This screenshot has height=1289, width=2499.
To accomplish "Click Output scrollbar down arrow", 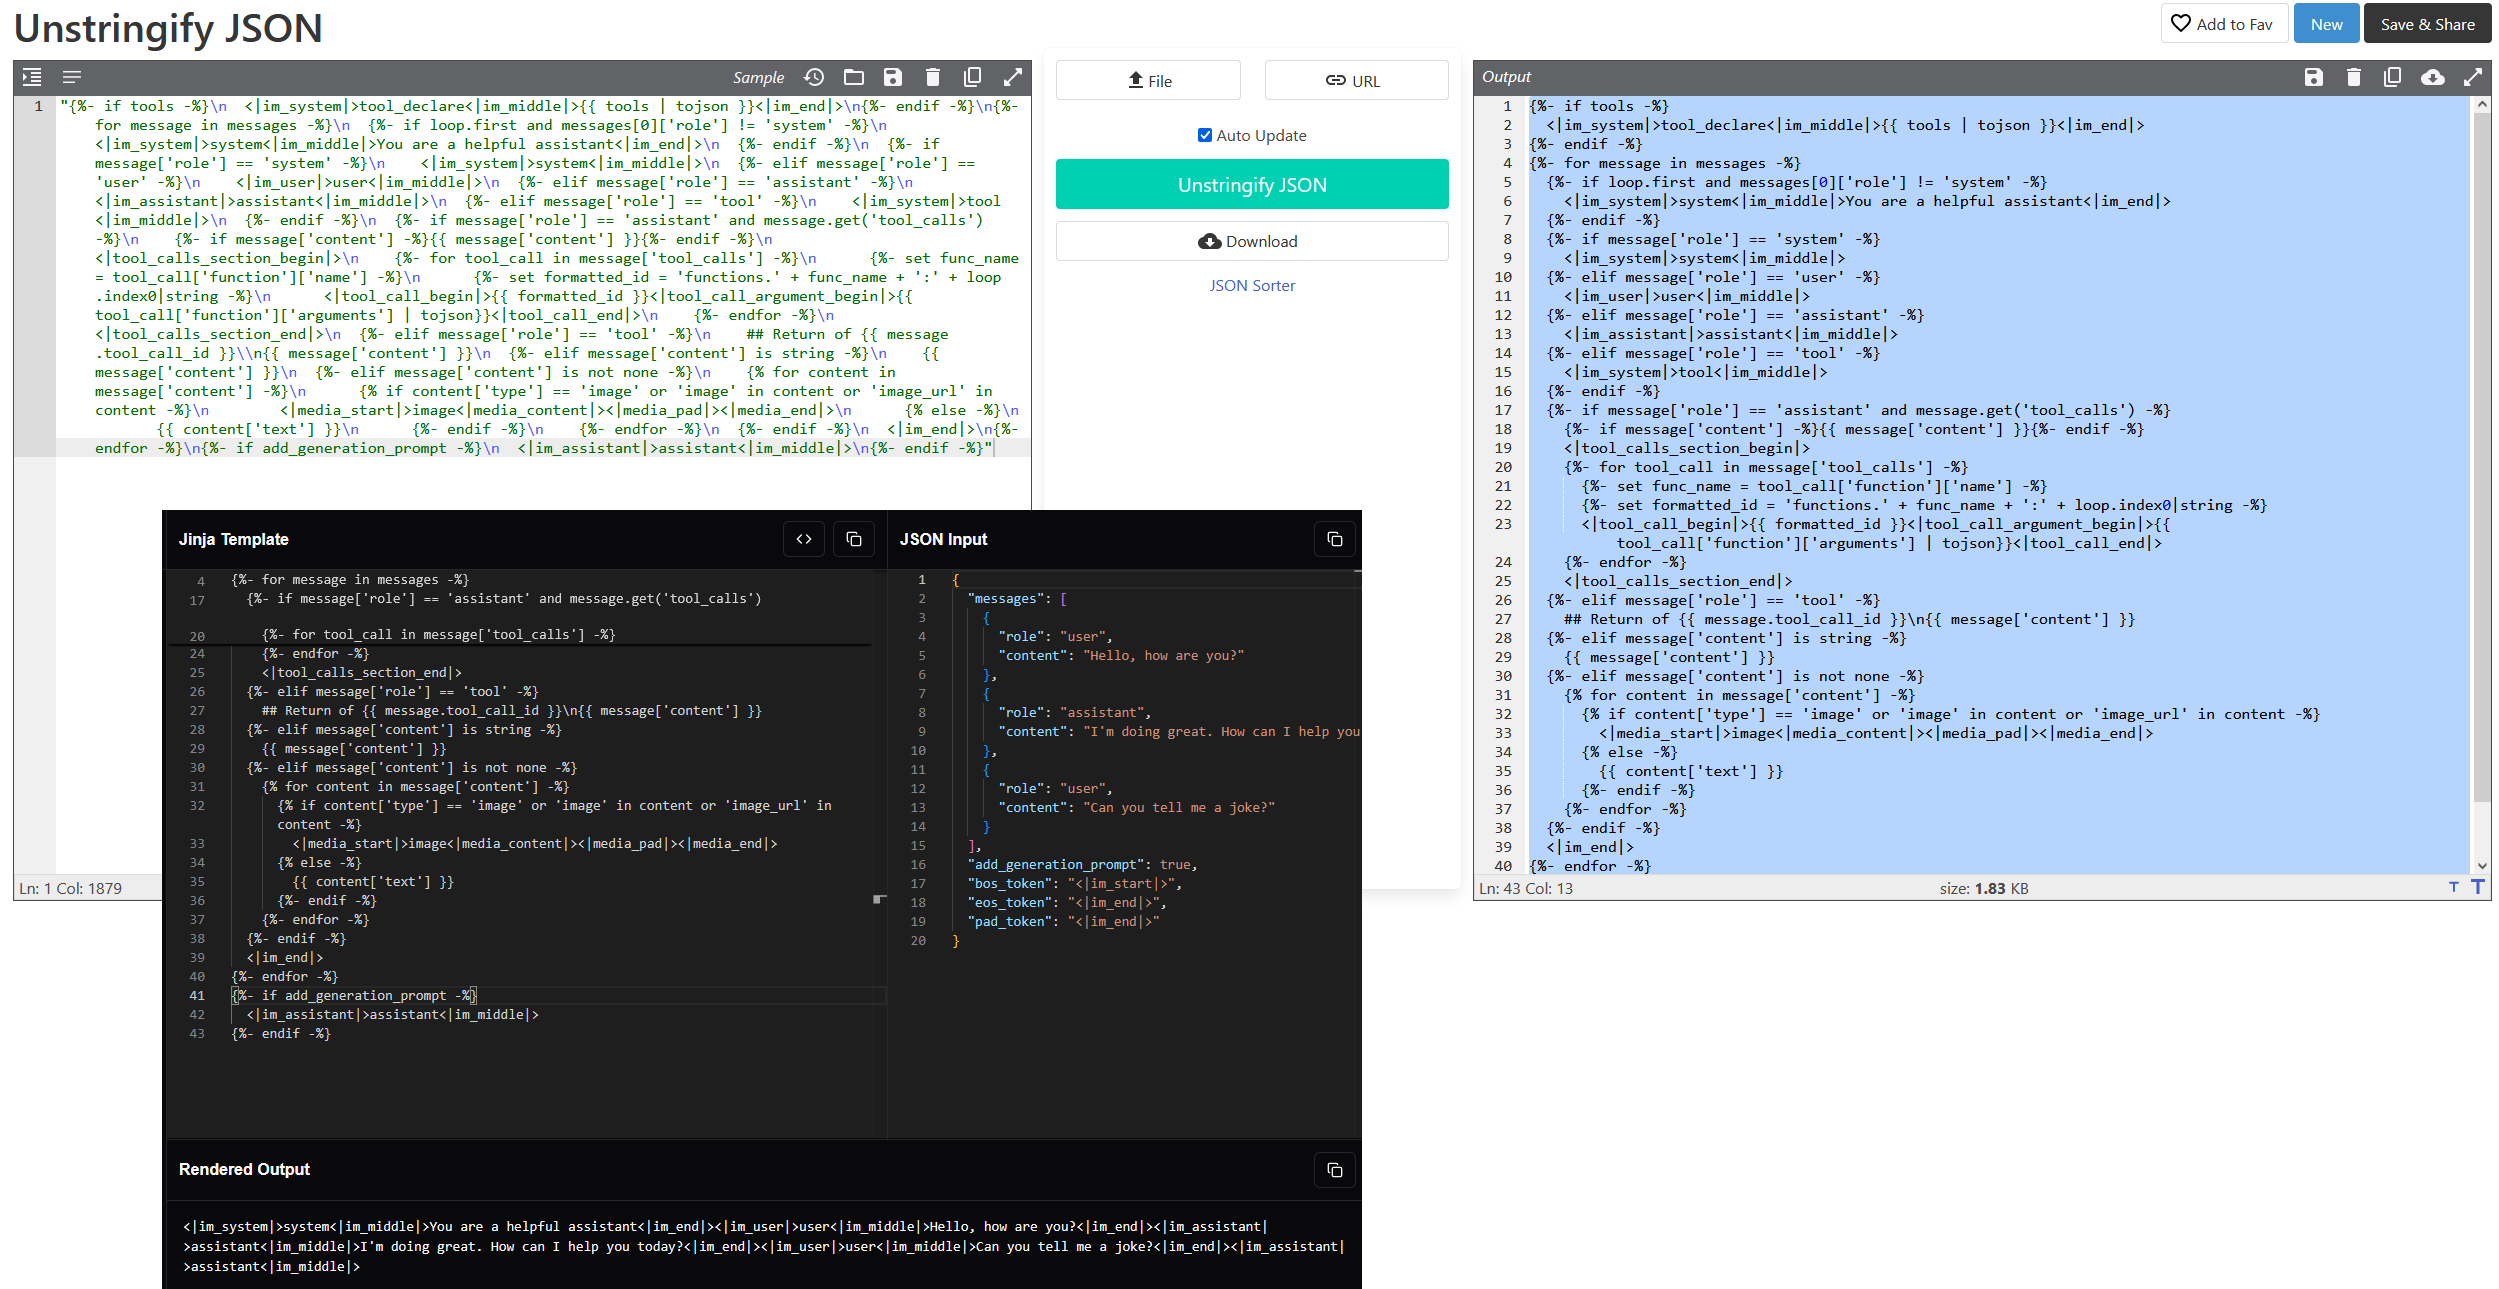I will click(2481, 866).
